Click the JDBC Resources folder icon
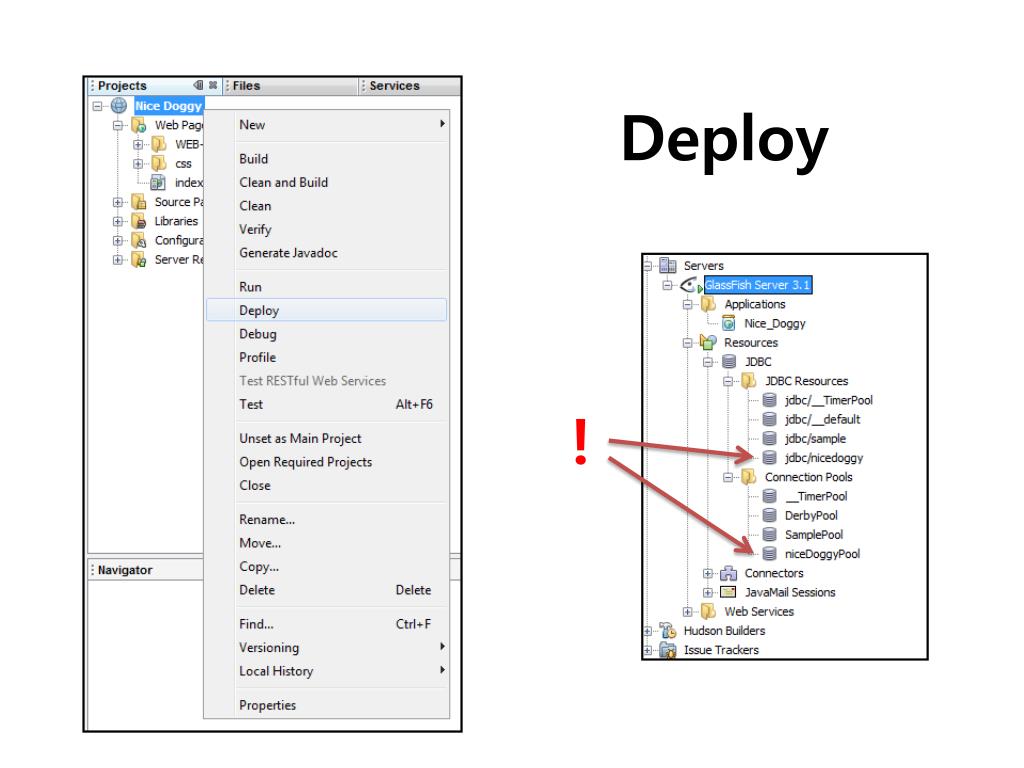The image size is (1024, 768). coord(748,381)
